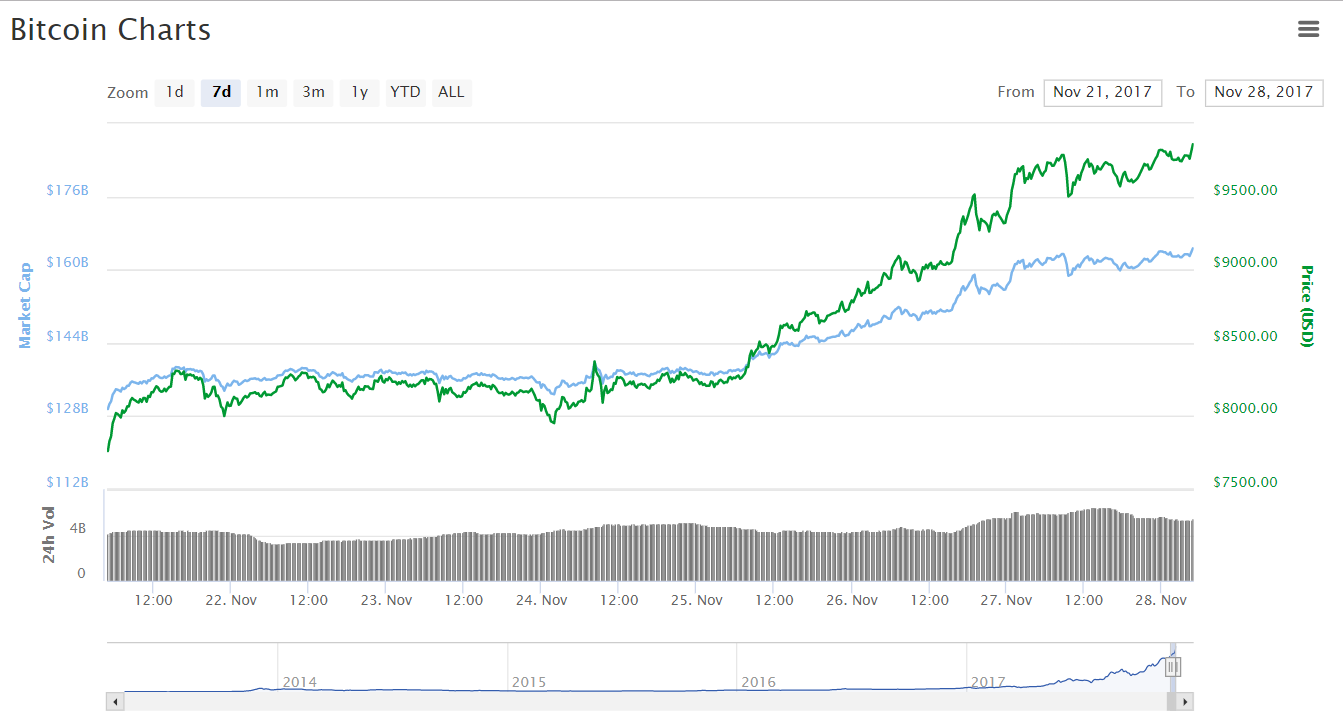Zoom chart to 1y

359,92
